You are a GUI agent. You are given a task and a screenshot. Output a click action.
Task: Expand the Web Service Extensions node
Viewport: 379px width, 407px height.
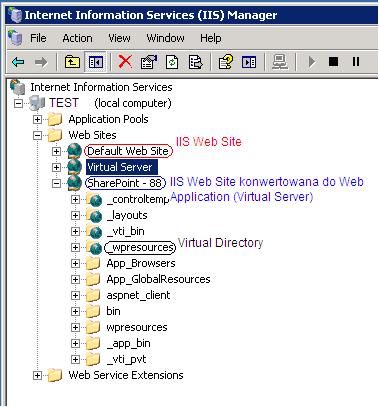[37, 376]
